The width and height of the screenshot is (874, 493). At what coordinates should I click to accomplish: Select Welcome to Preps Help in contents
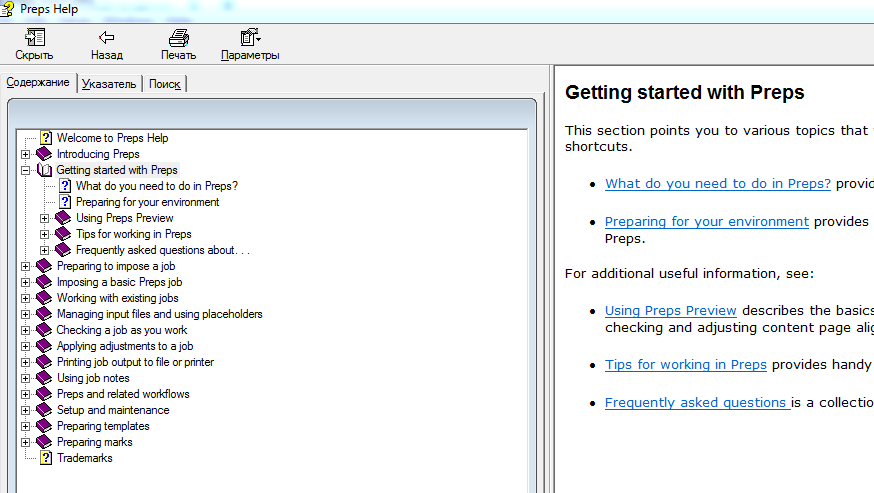[113, 138]
